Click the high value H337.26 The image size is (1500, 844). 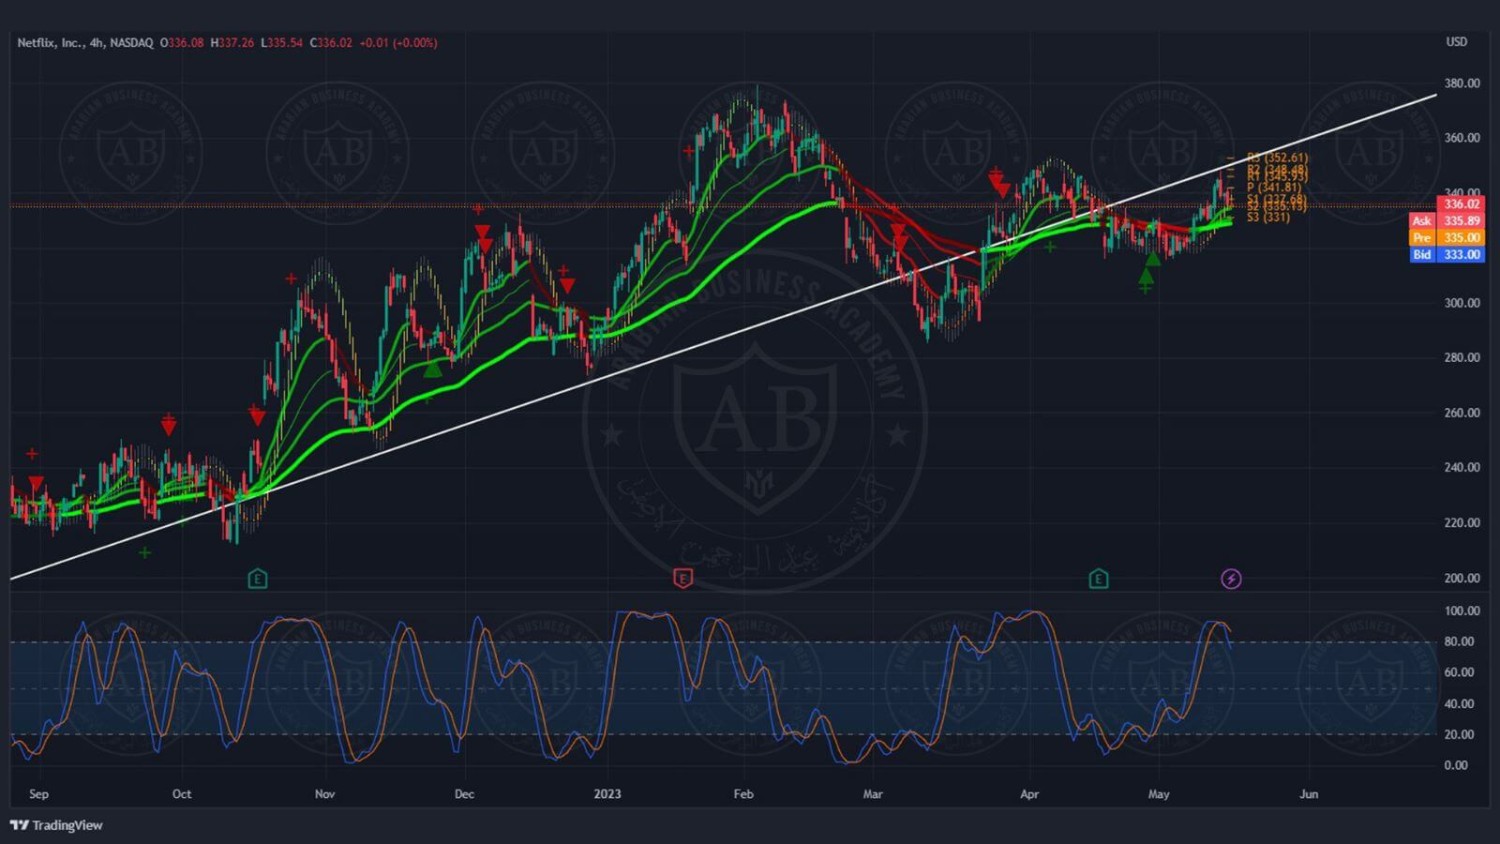[232, 43]
